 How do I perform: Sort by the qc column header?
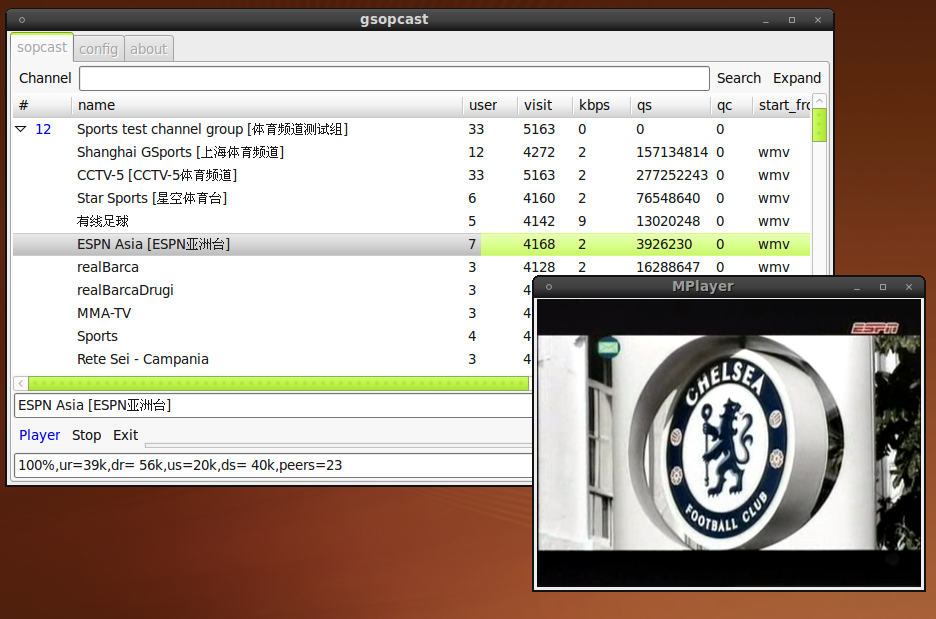[x=731, y=105]
